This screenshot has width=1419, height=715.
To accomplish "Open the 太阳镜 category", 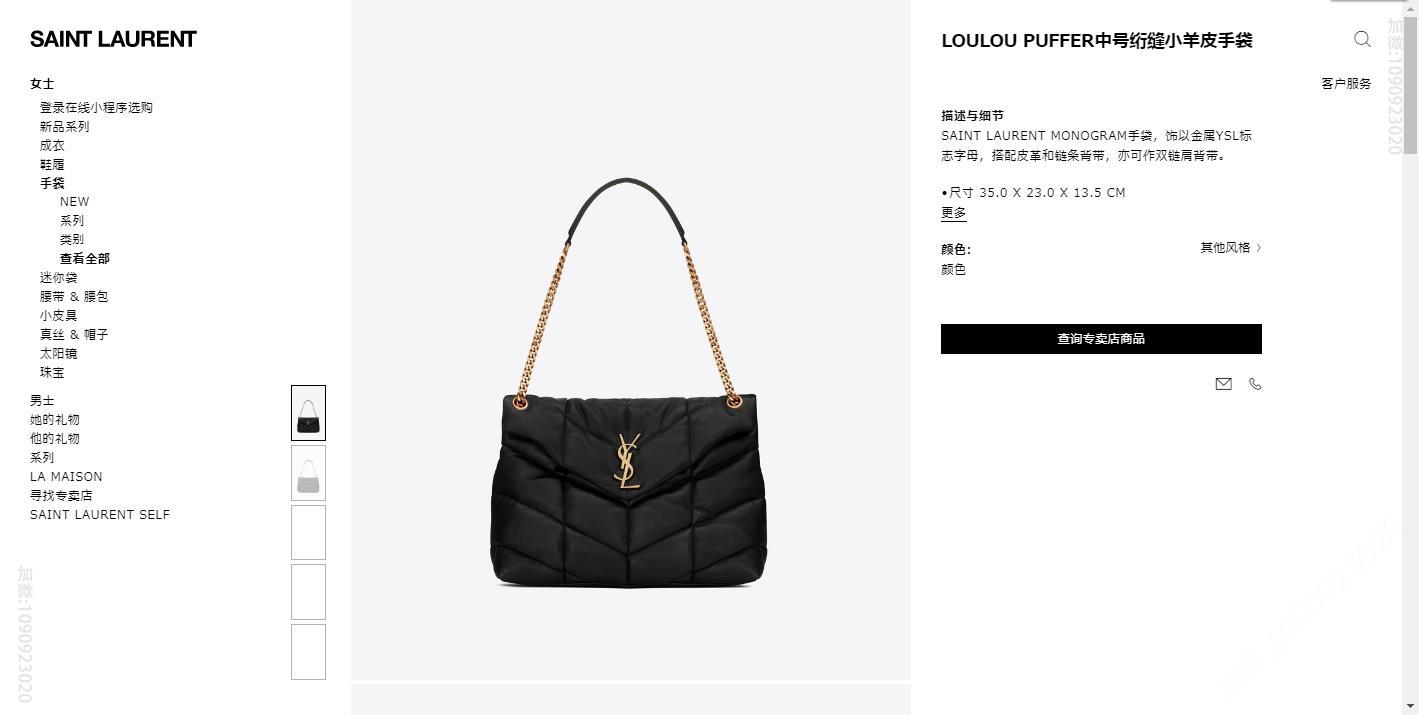I will (58, 354).
